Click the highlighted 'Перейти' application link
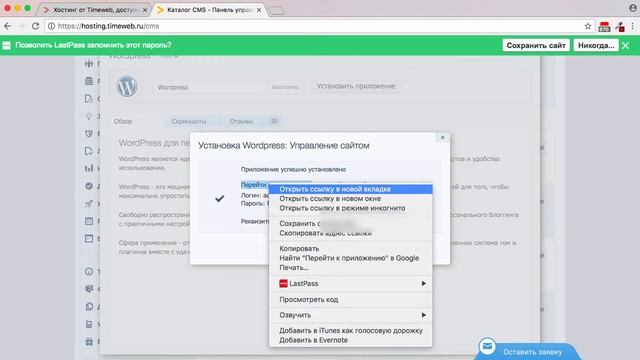Viewport: 640px width, 360px height. (x=254, y=185)
